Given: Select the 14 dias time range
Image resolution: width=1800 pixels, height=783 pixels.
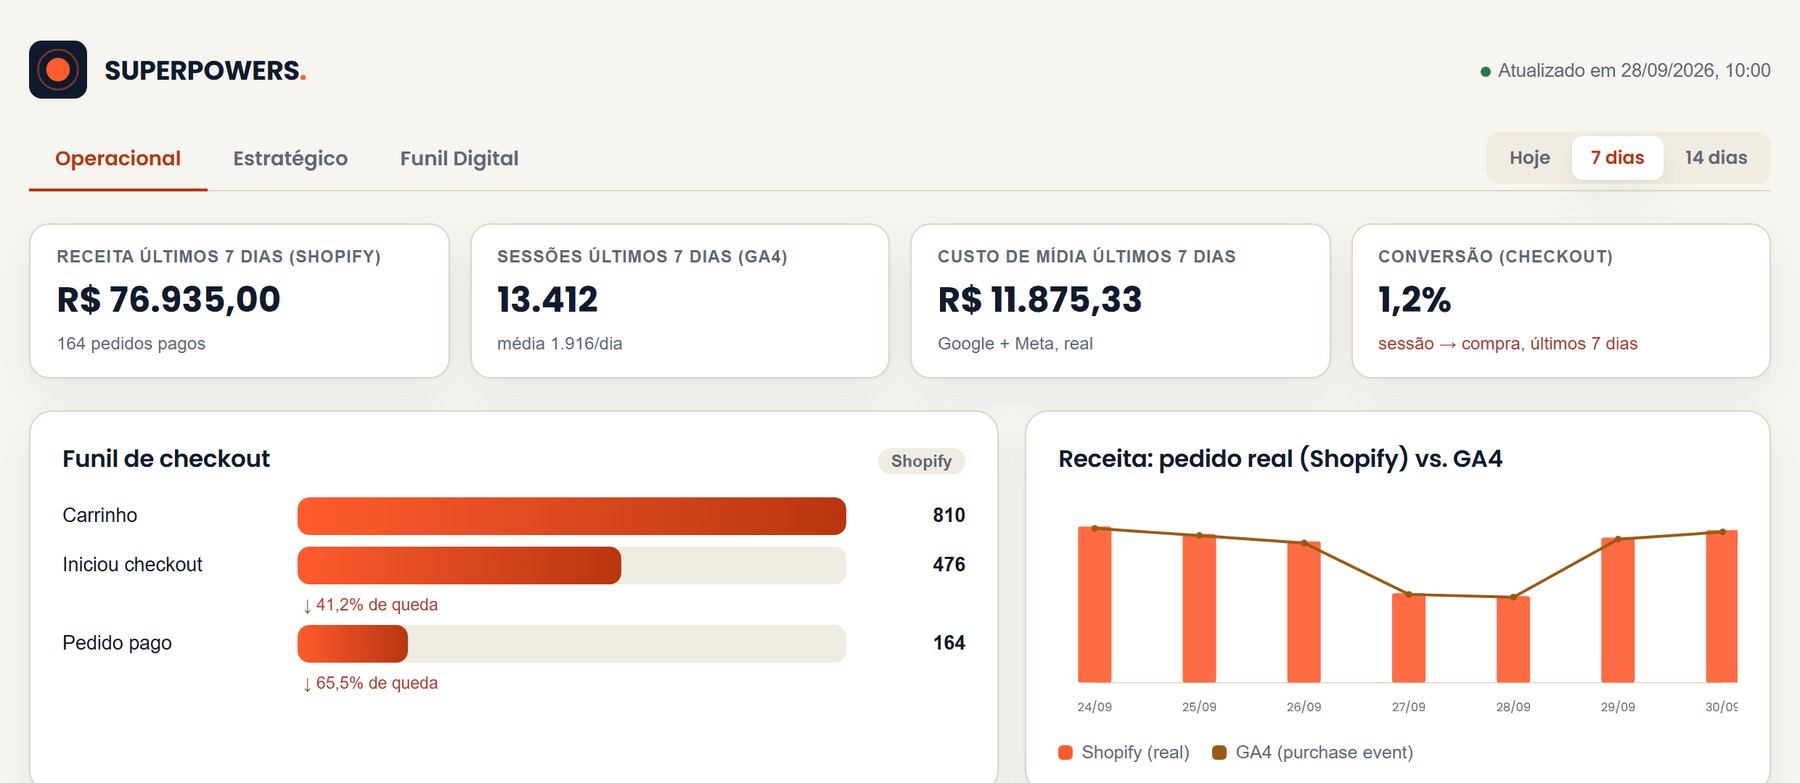Looking at the screenshot, I should tap(1716, 158).
